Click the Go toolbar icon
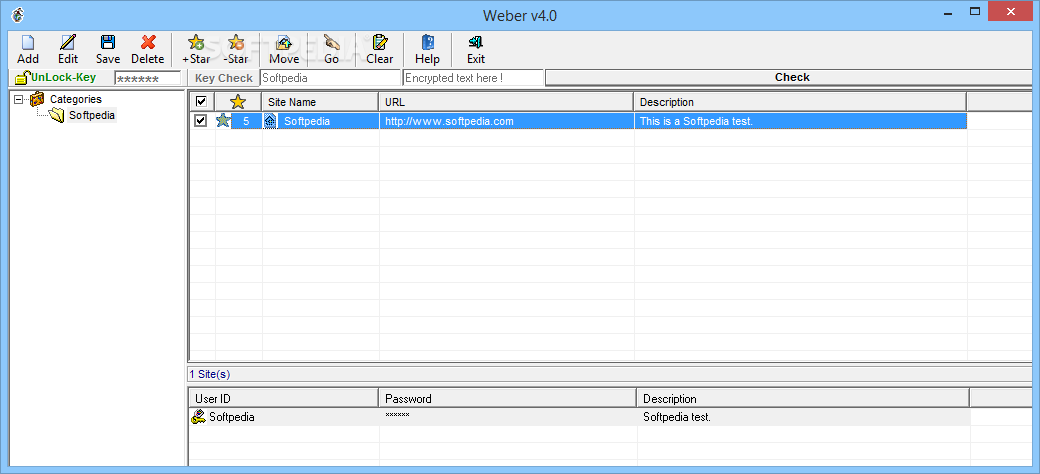Image resolution: width=1040 pixels, height=474 pixels. (332, 43)
